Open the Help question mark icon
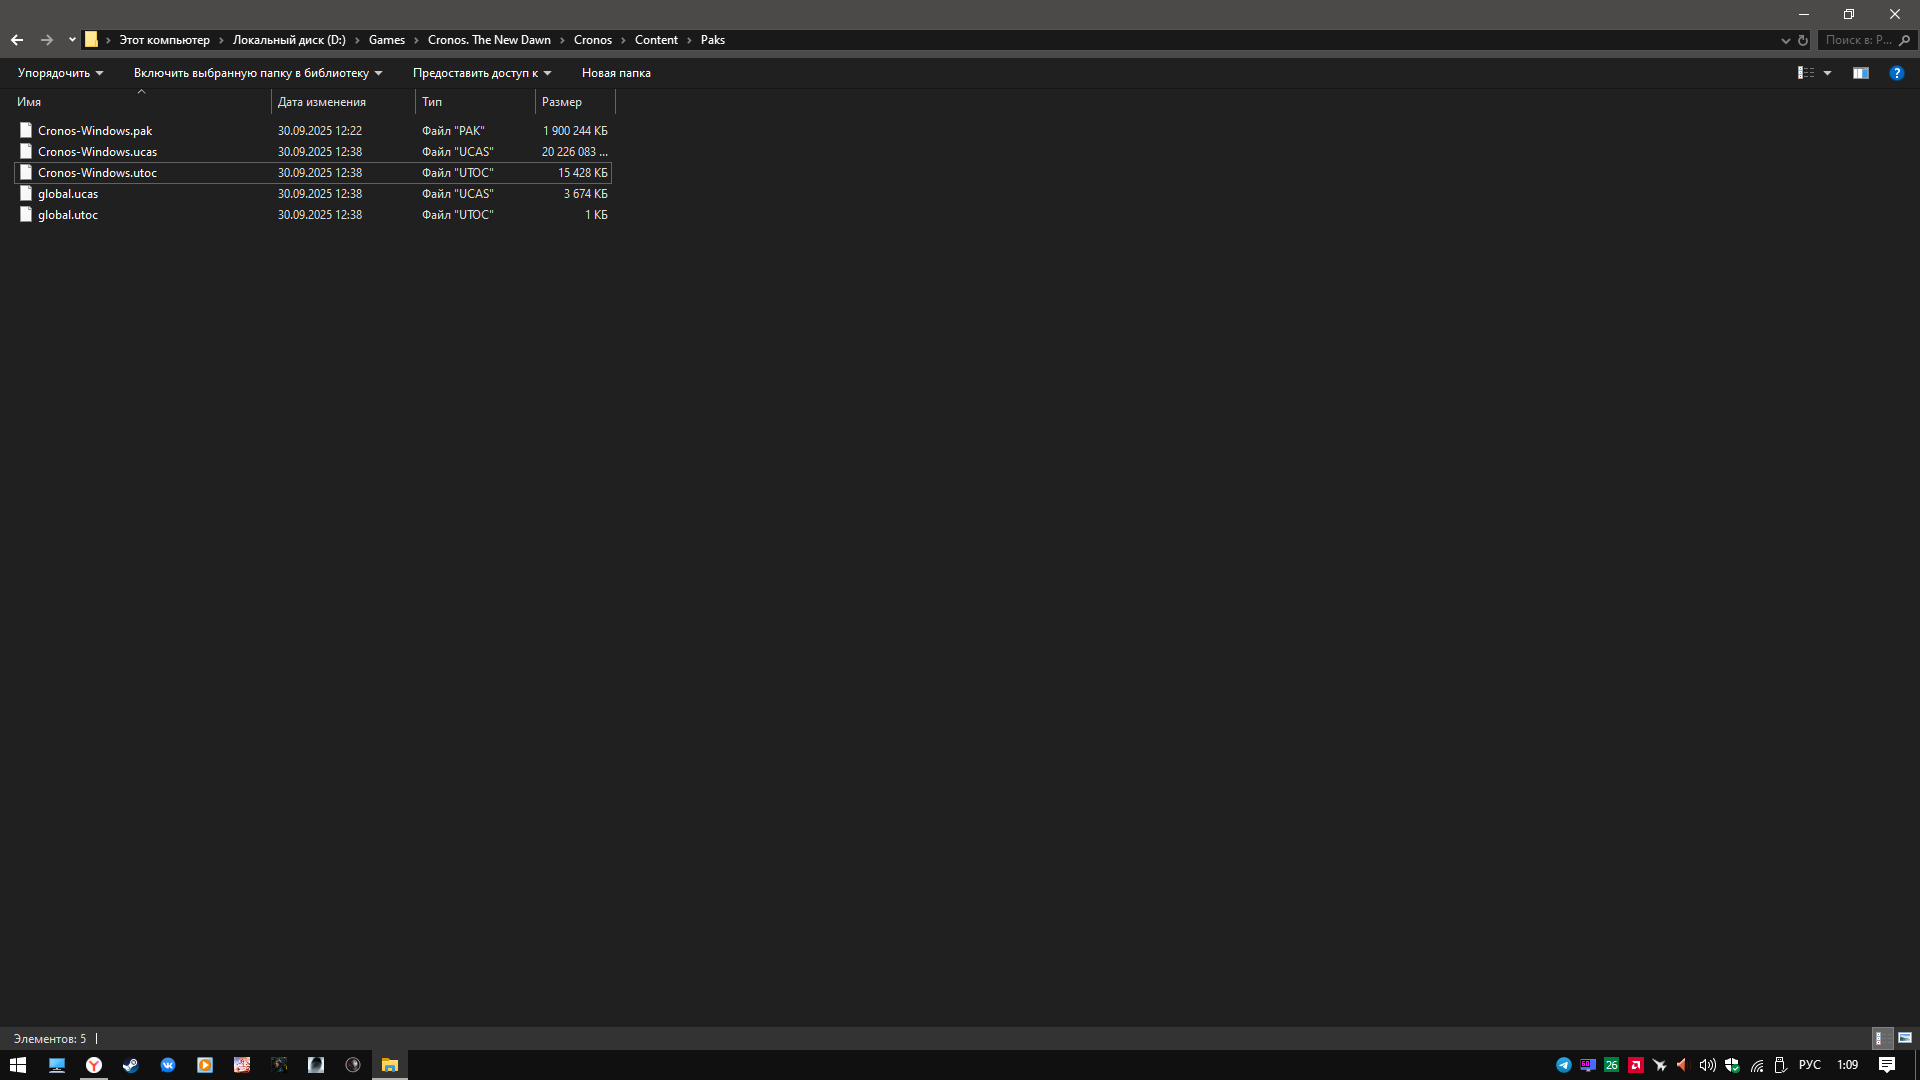The image size is (1920, 1080). (1896, 73)
